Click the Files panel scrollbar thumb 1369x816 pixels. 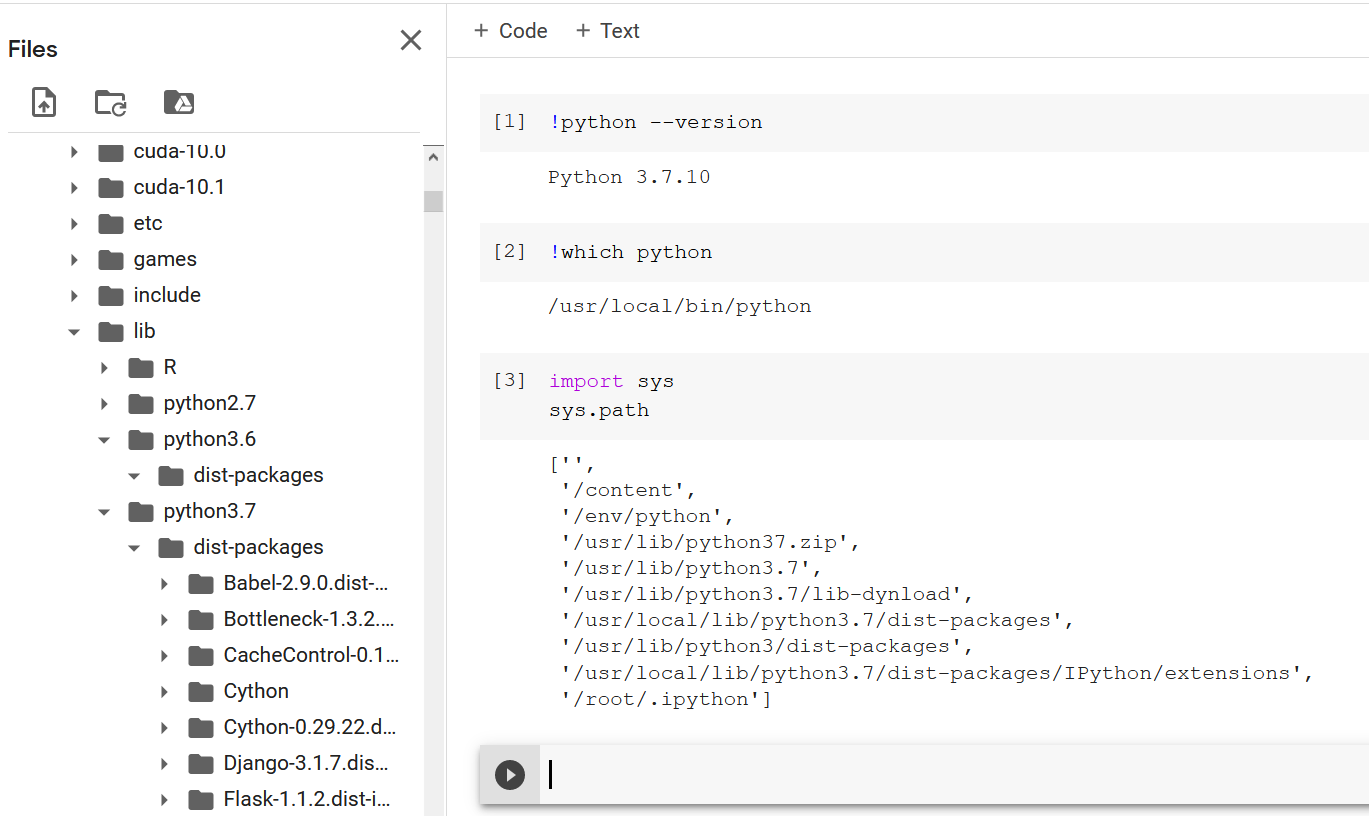pyautogui.click(x=433, y=200)
